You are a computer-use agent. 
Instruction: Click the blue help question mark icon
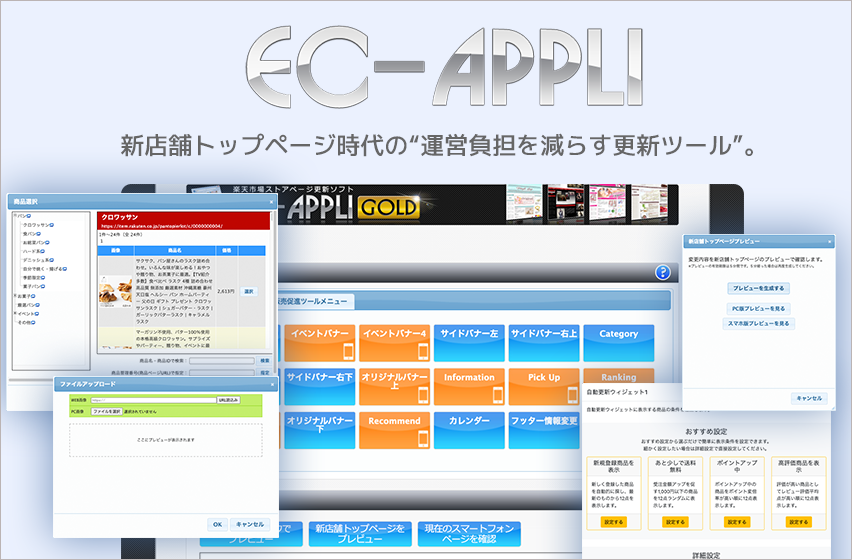click(x=661, y=272)
